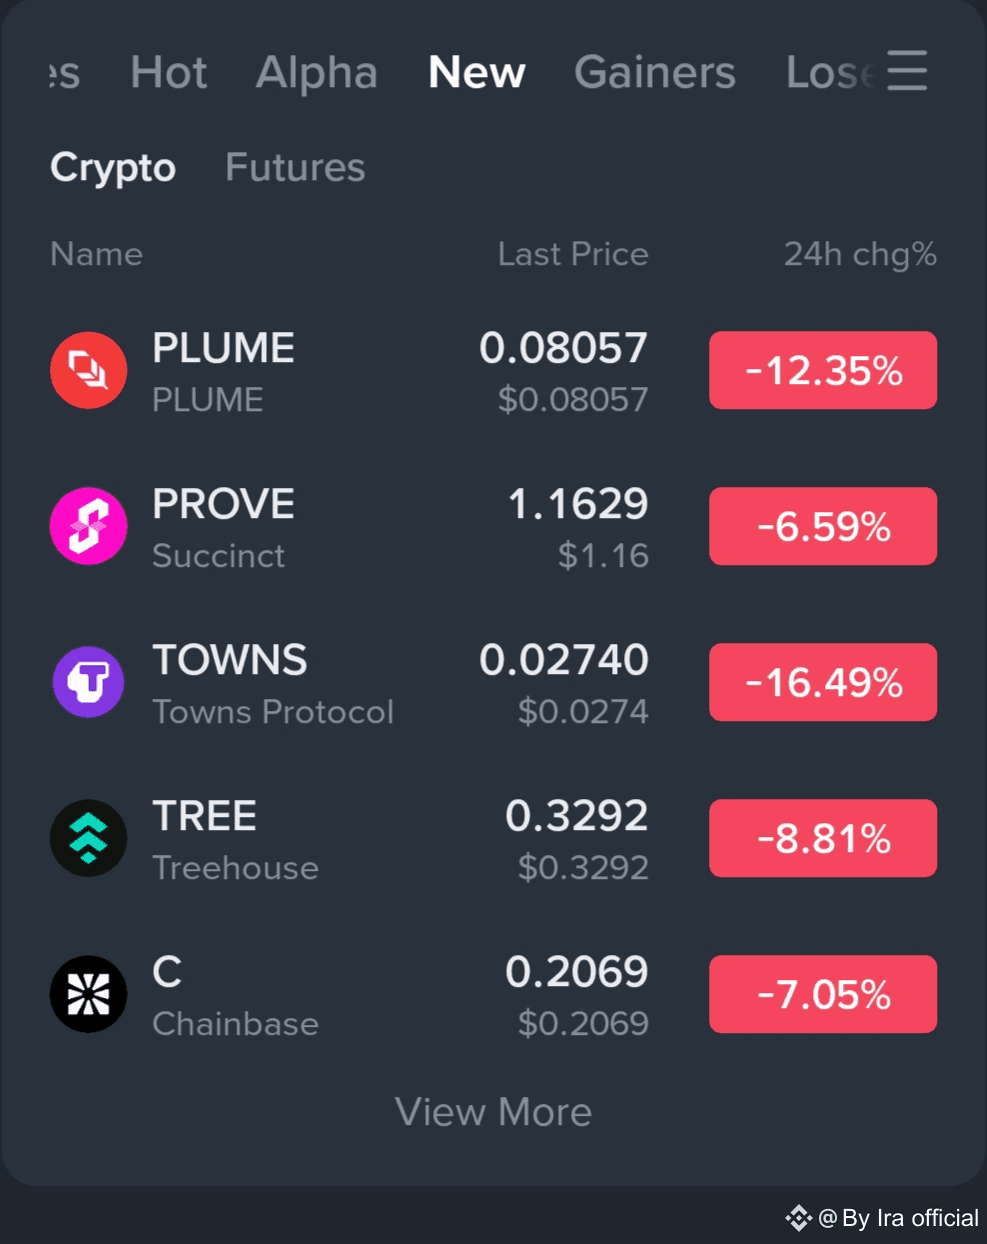
Task: Click the View More link
Action: 493,1112
